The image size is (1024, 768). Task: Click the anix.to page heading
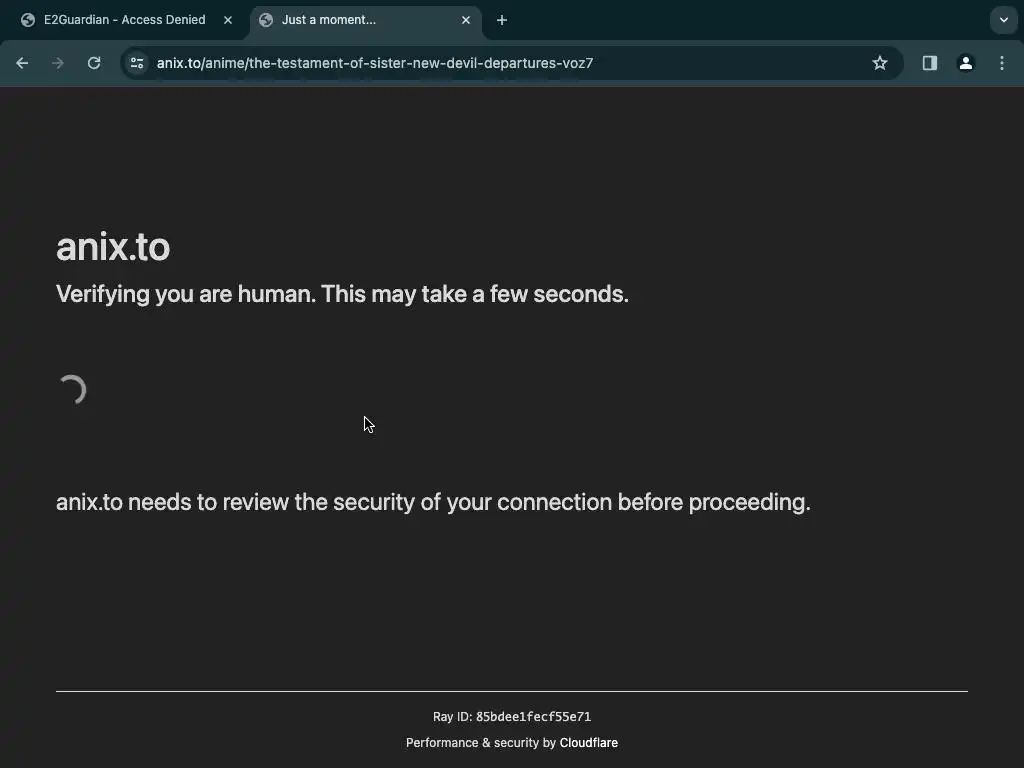click(113, 247)
